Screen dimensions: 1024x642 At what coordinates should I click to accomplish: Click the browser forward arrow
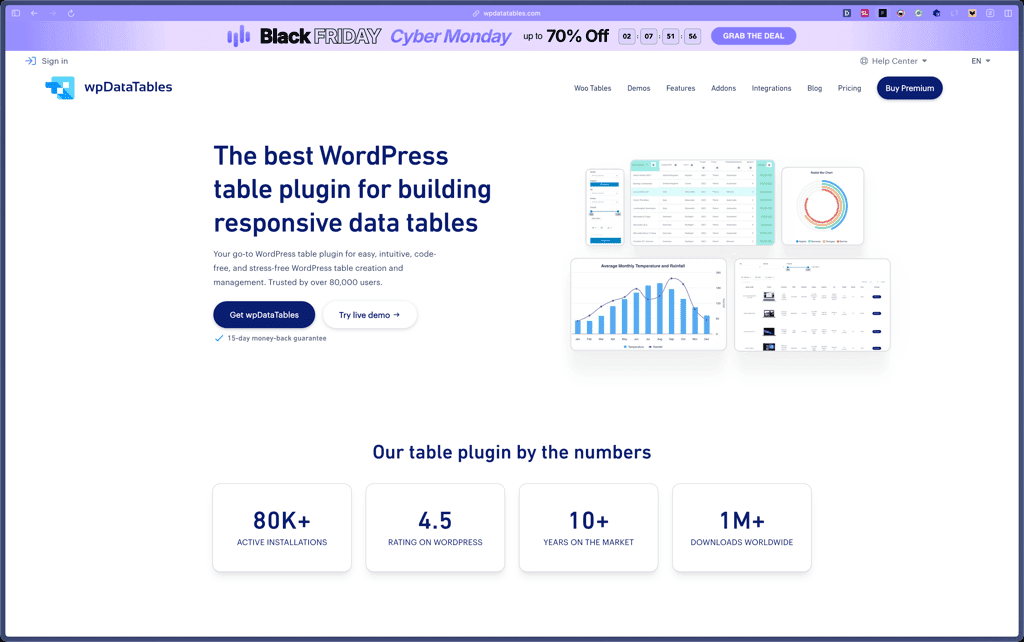pyautogui.click(x=50, y=13)
